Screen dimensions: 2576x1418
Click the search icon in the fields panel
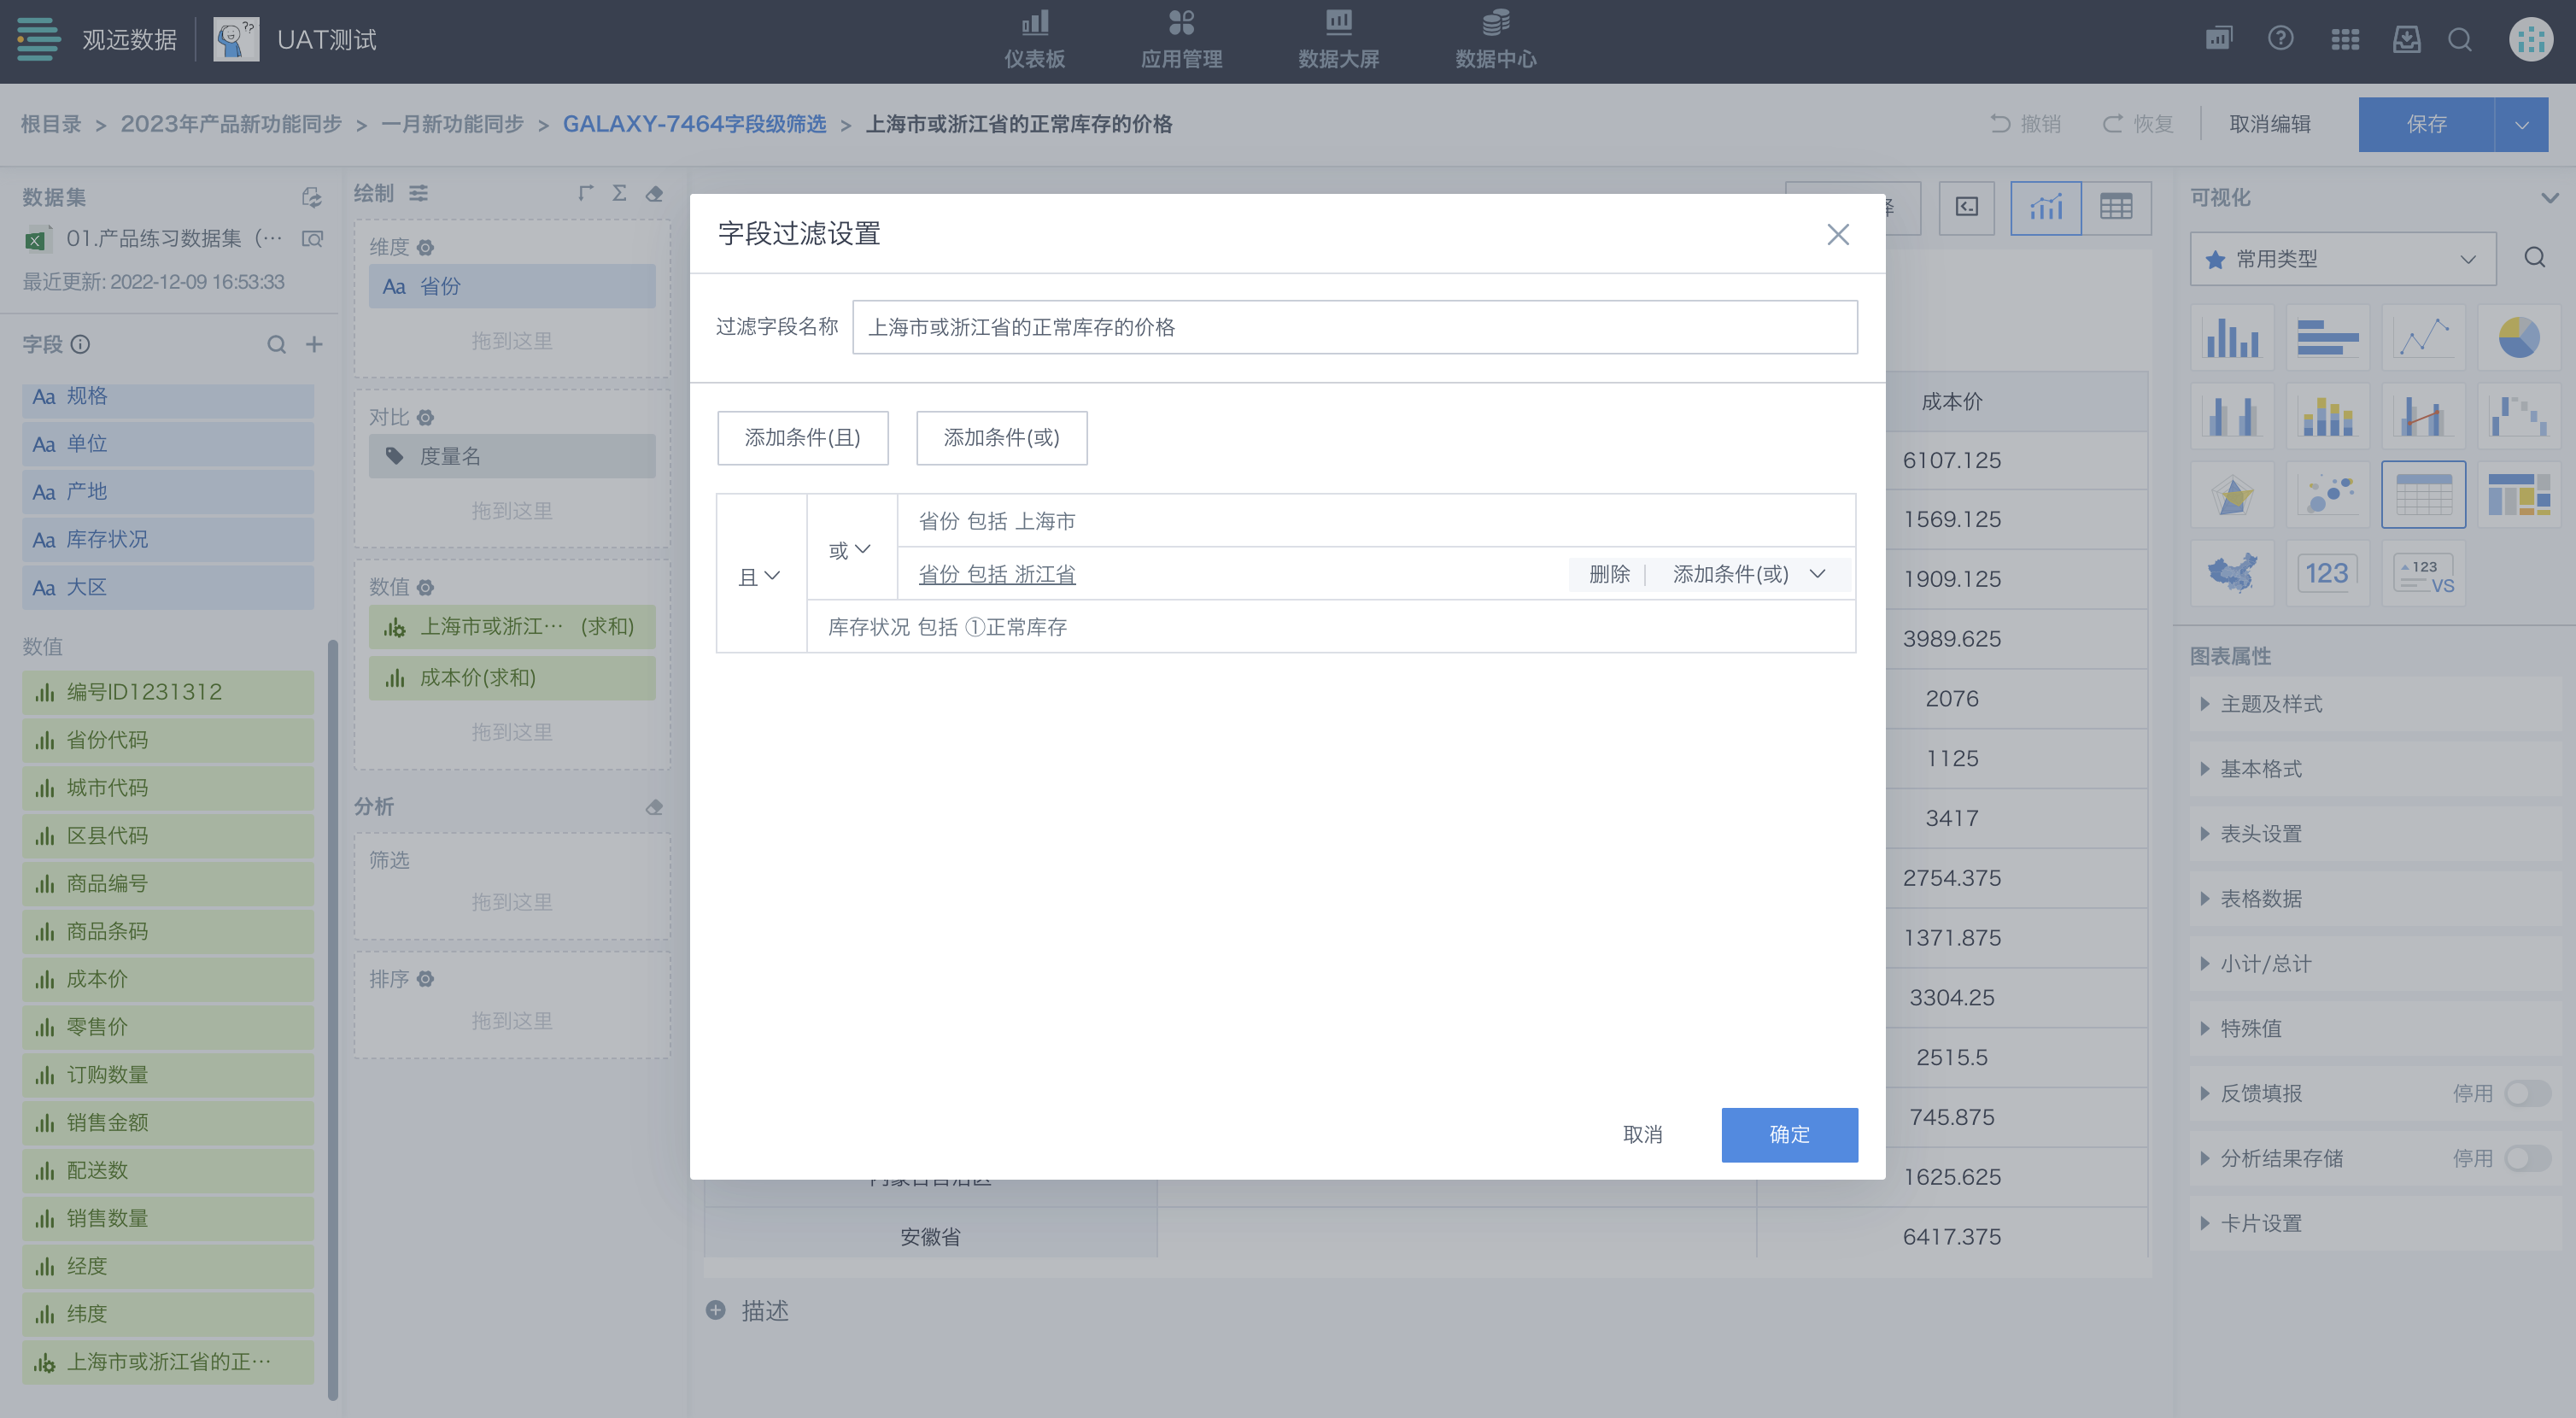[276, 345]
